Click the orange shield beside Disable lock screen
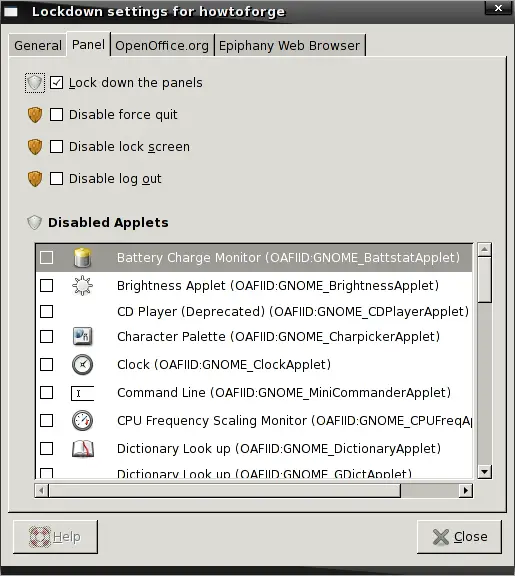 click(x=35, y=147)
